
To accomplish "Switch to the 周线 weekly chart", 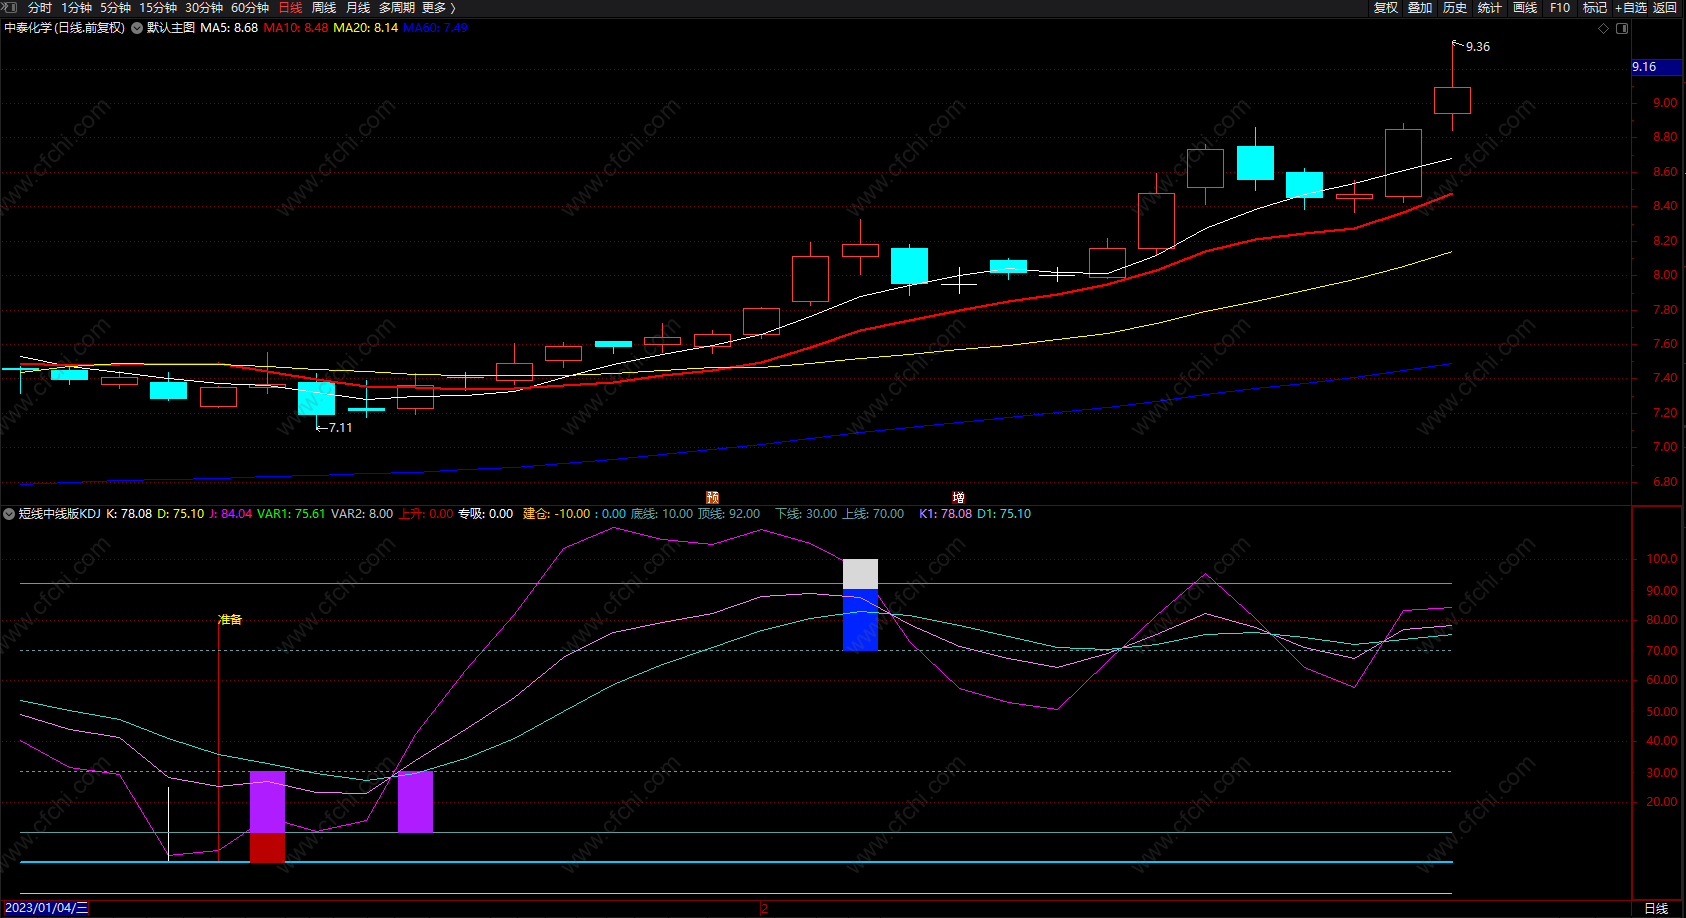I will [x=324, y=8].
